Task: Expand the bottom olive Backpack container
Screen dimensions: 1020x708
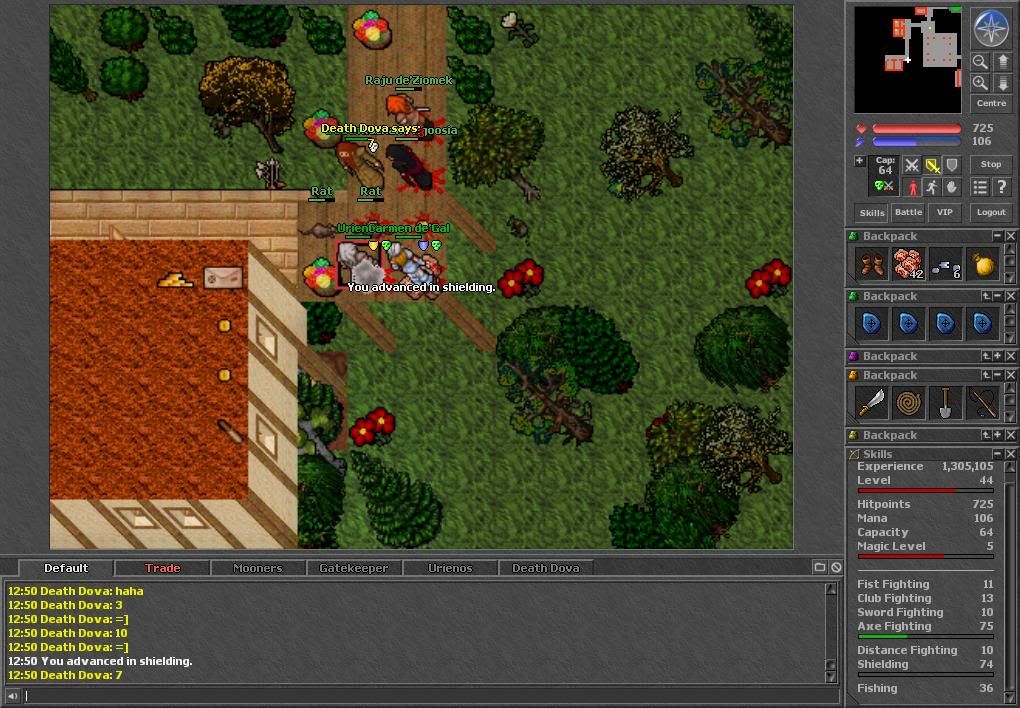Action: (x=997, y=435)
